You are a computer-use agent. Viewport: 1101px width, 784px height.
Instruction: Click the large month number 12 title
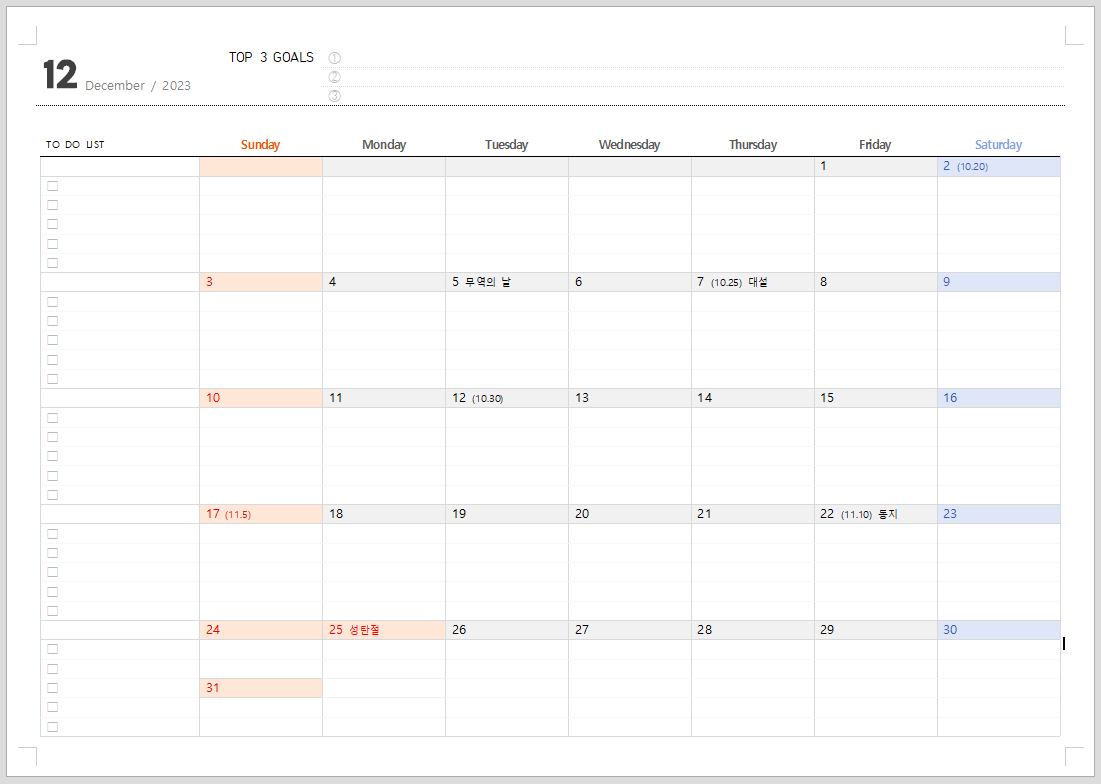(60, 74)
